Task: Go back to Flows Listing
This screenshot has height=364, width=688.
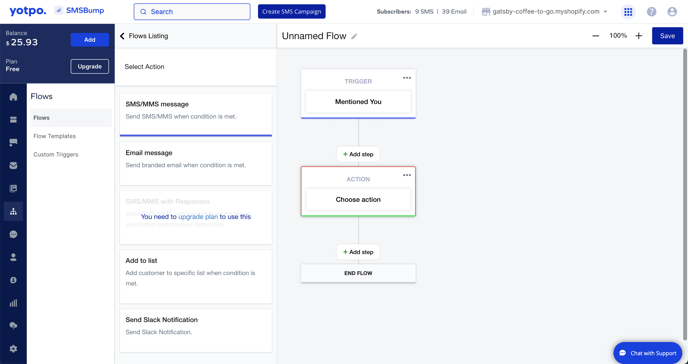Action: tap(144, 36)
